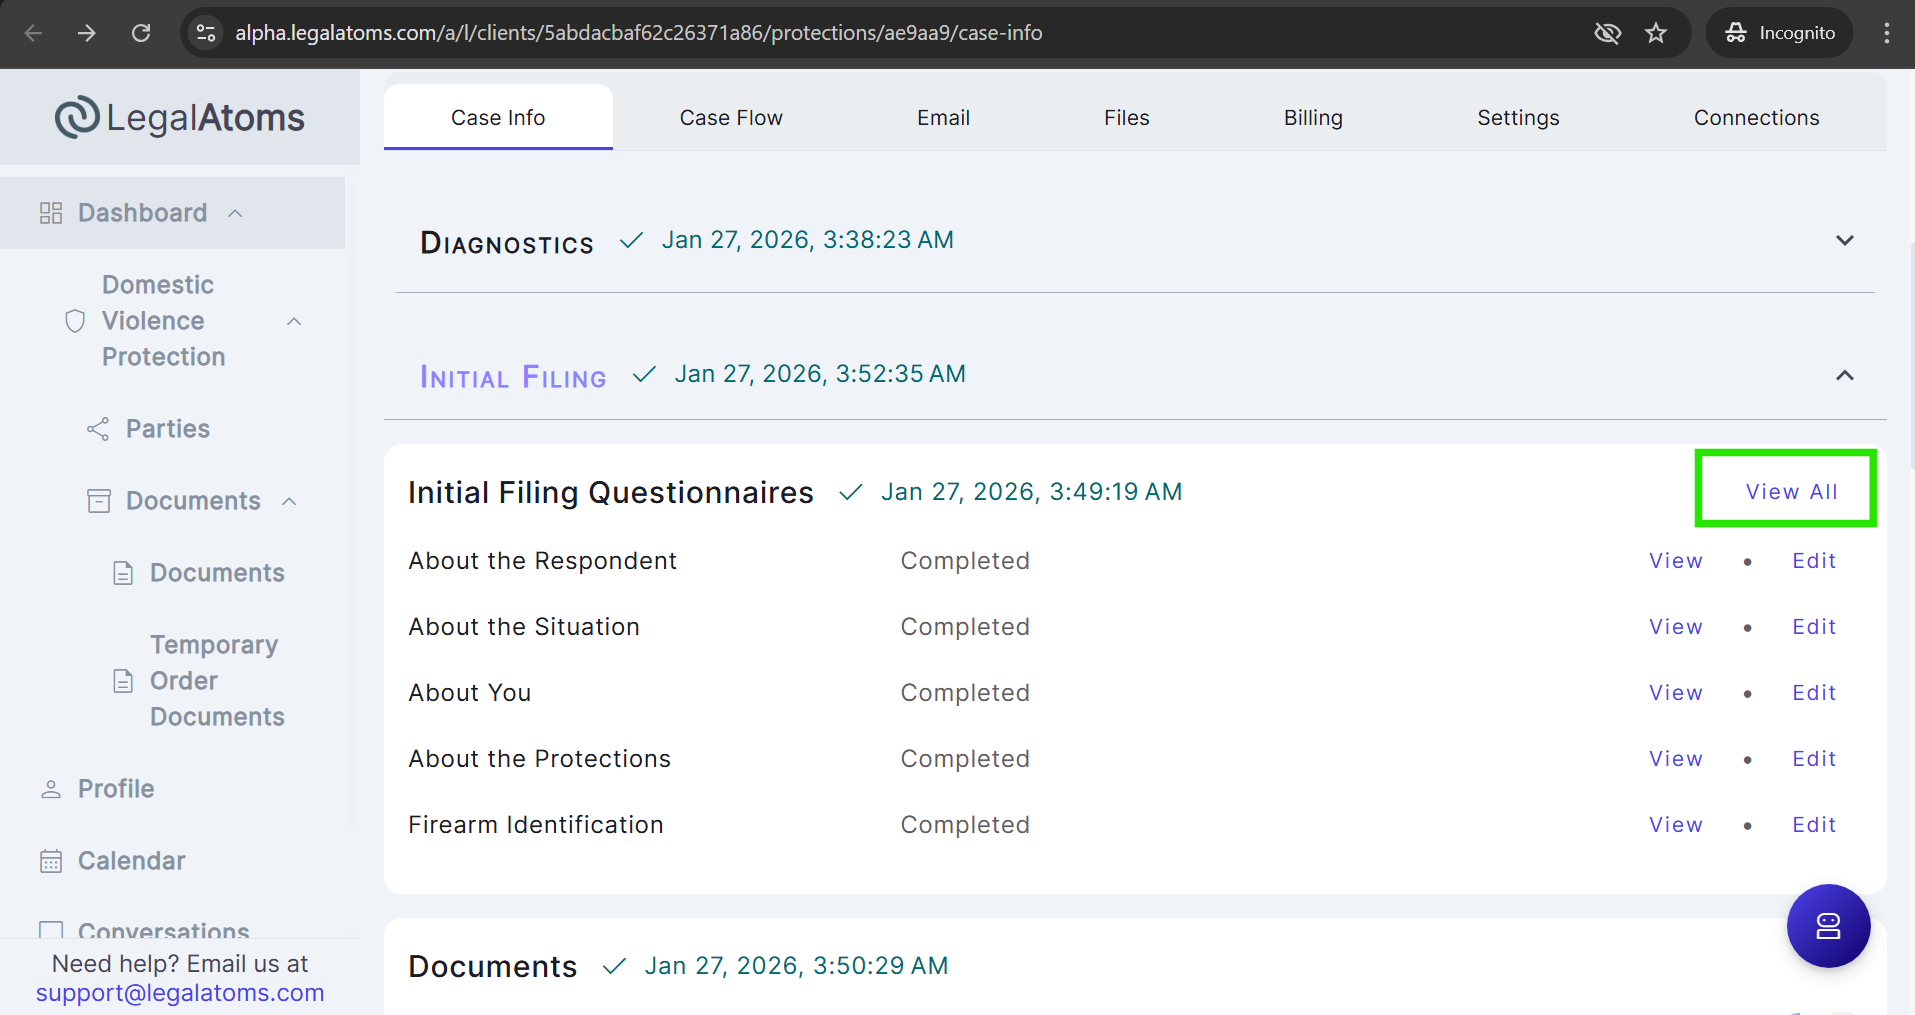The width and height of the screenshot is (1915, 1015).
Task: Open the chatbot assistant button
Action: coord(1827,925)
